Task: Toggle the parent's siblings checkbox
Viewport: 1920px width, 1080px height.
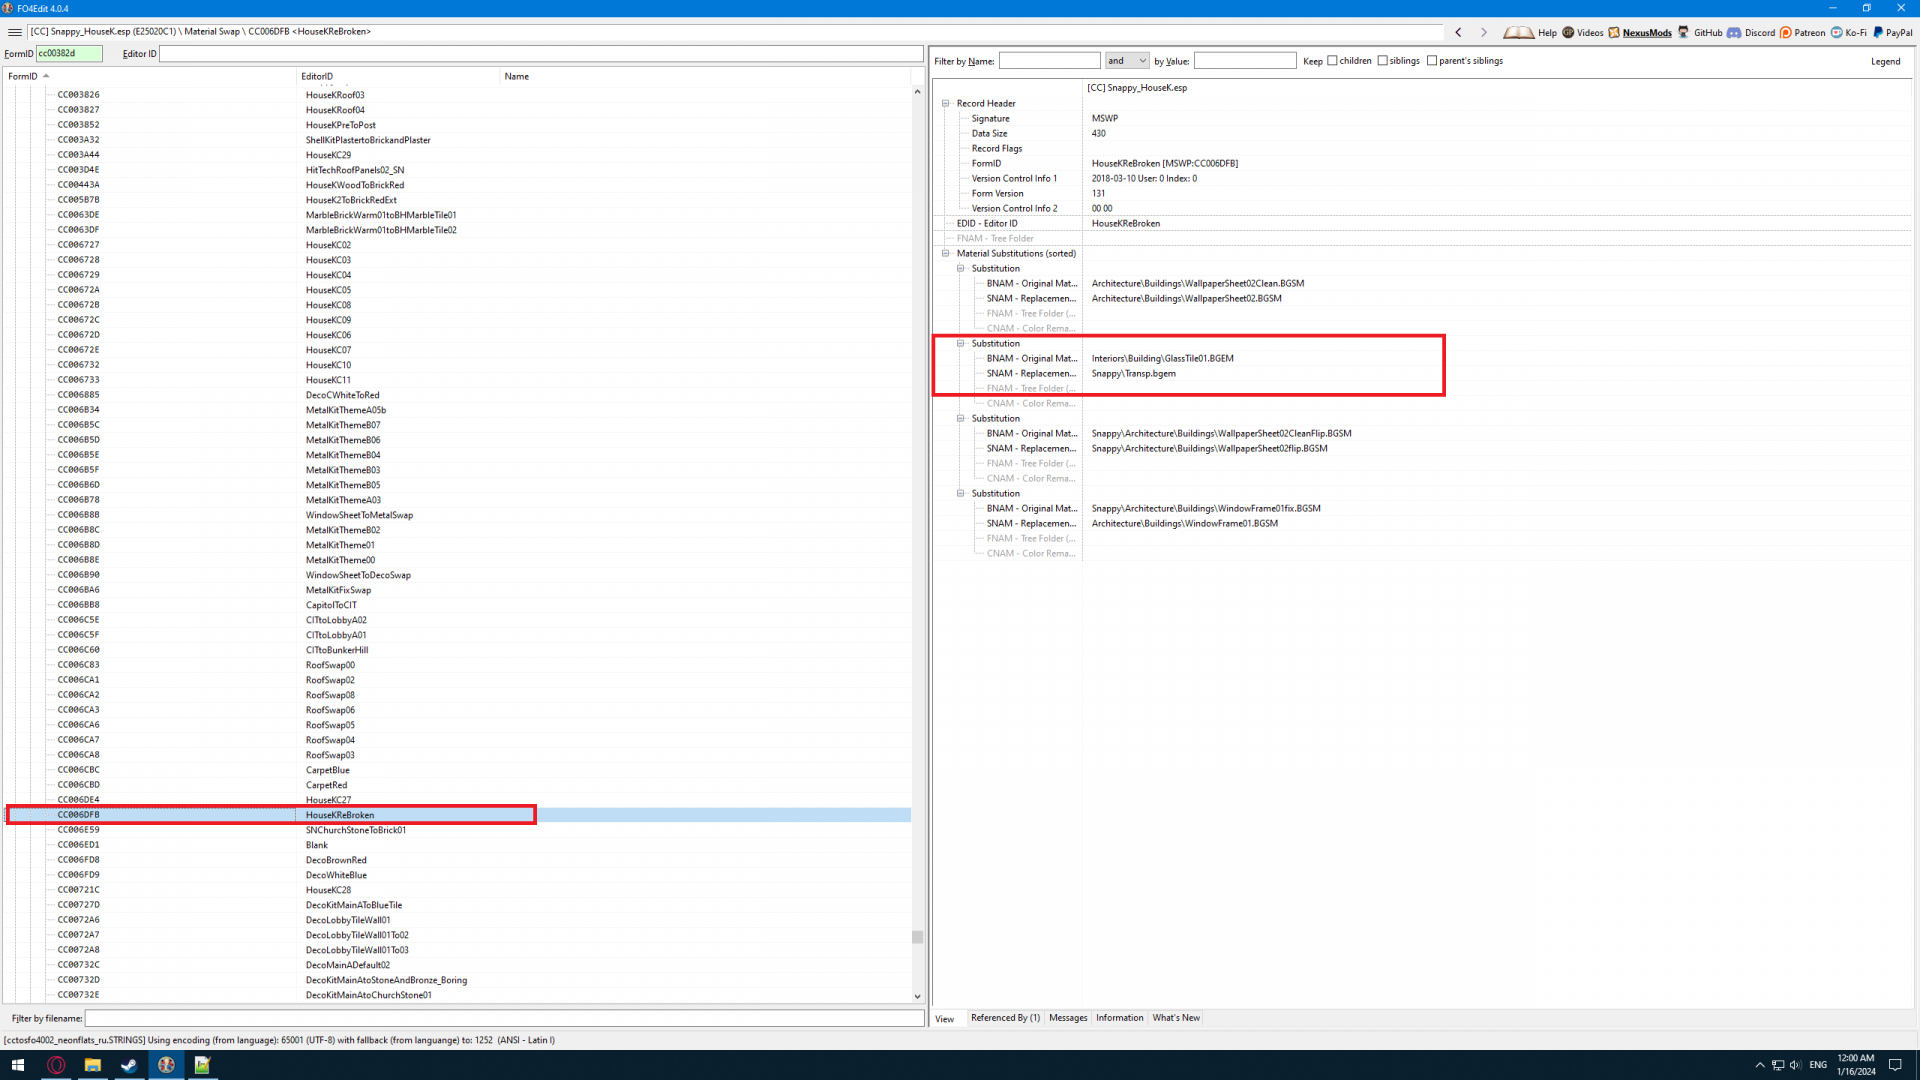Action: (1432, 61)
